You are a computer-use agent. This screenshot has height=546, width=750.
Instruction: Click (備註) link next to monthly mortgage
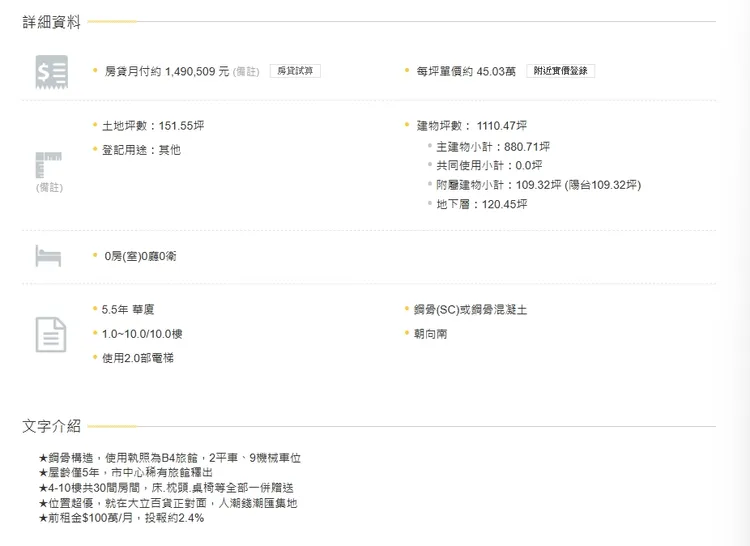click(247, 72)
